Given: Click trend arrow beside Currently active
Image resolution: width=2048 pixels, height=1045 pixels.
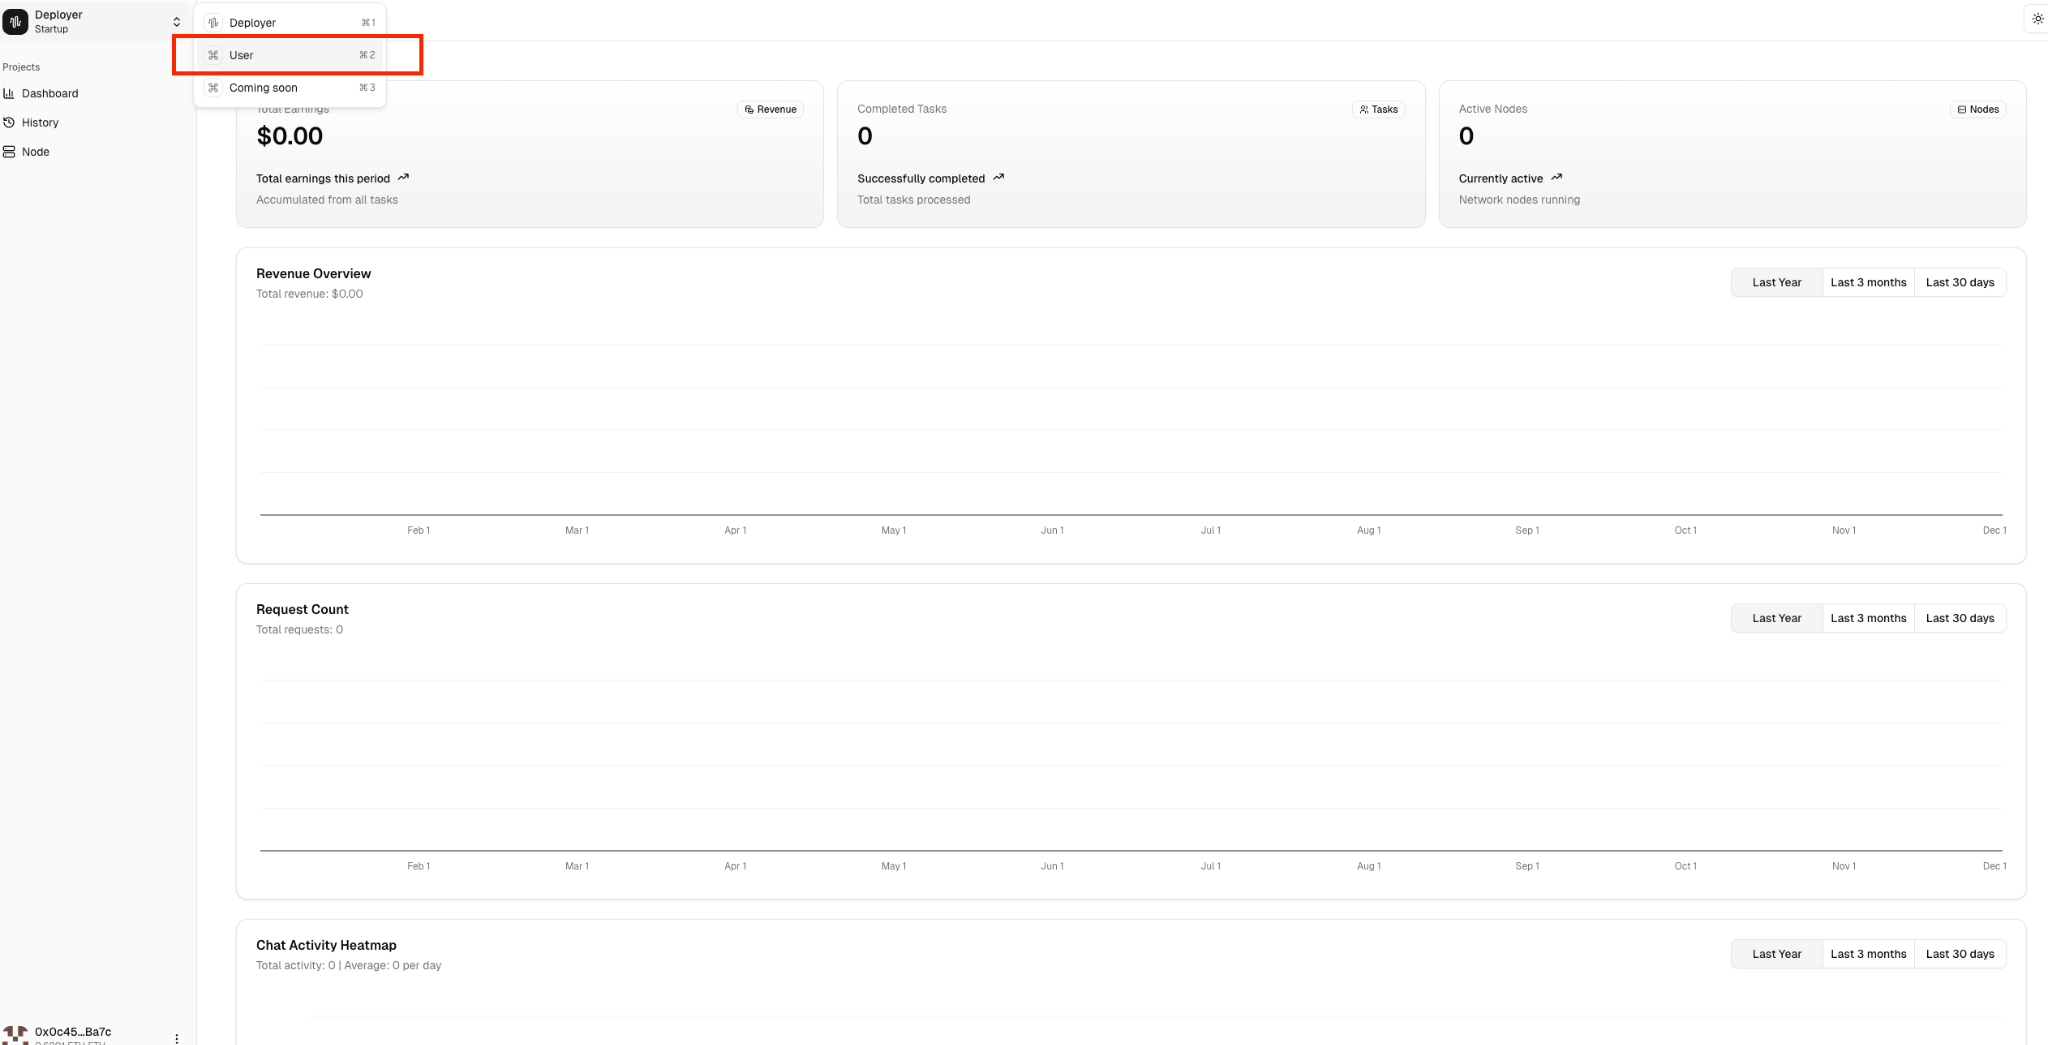Looking at the screenshot, I should (x=1556, y=178).
